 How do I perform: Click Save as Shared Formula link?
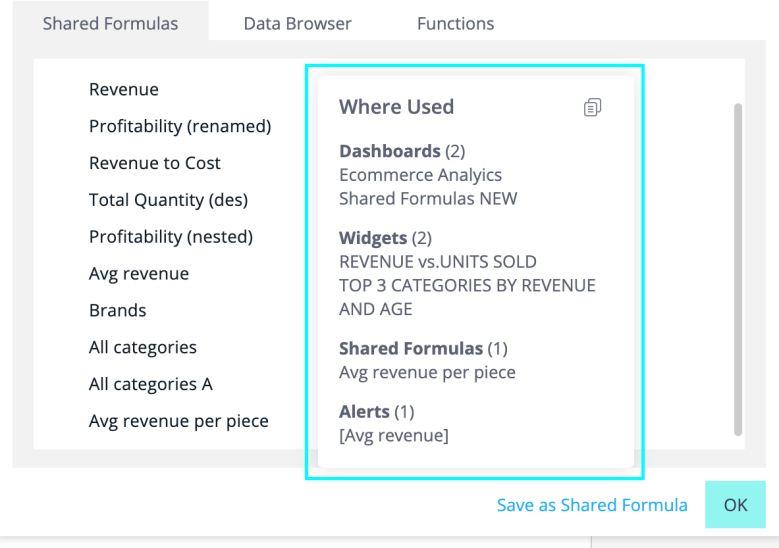[x=592, y=505]
